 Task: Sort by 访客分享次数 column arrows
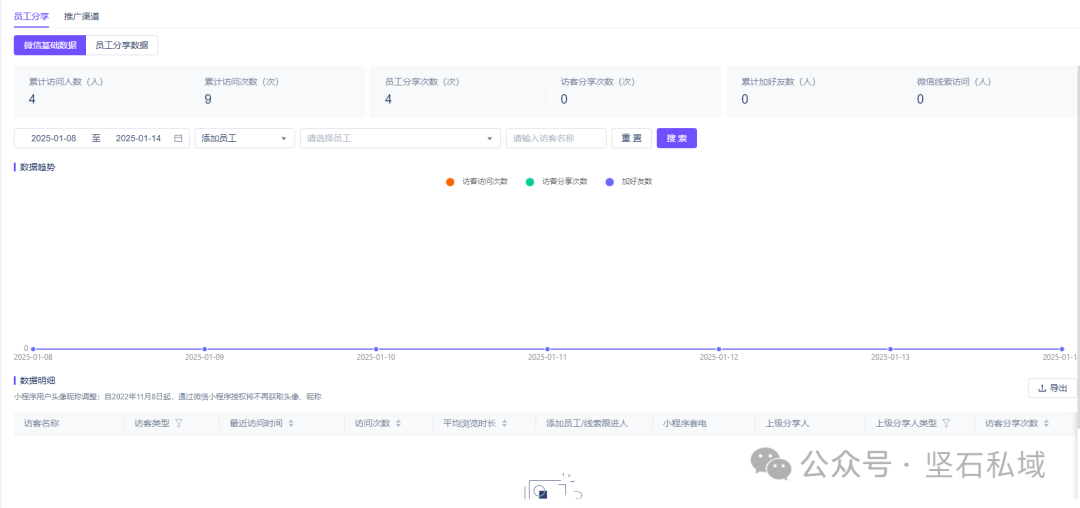[x=1047, y=423]
